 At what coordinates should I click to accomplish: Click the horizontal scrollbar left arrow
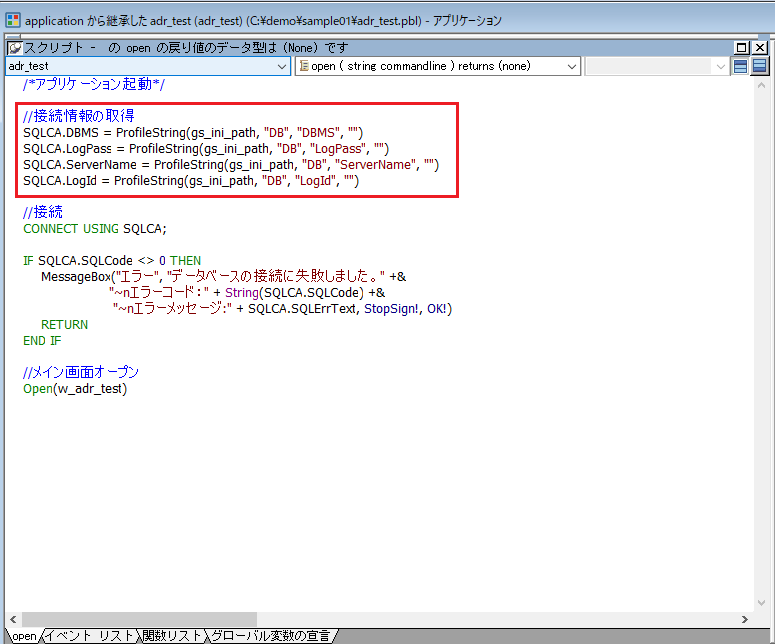tap(13, 620)
